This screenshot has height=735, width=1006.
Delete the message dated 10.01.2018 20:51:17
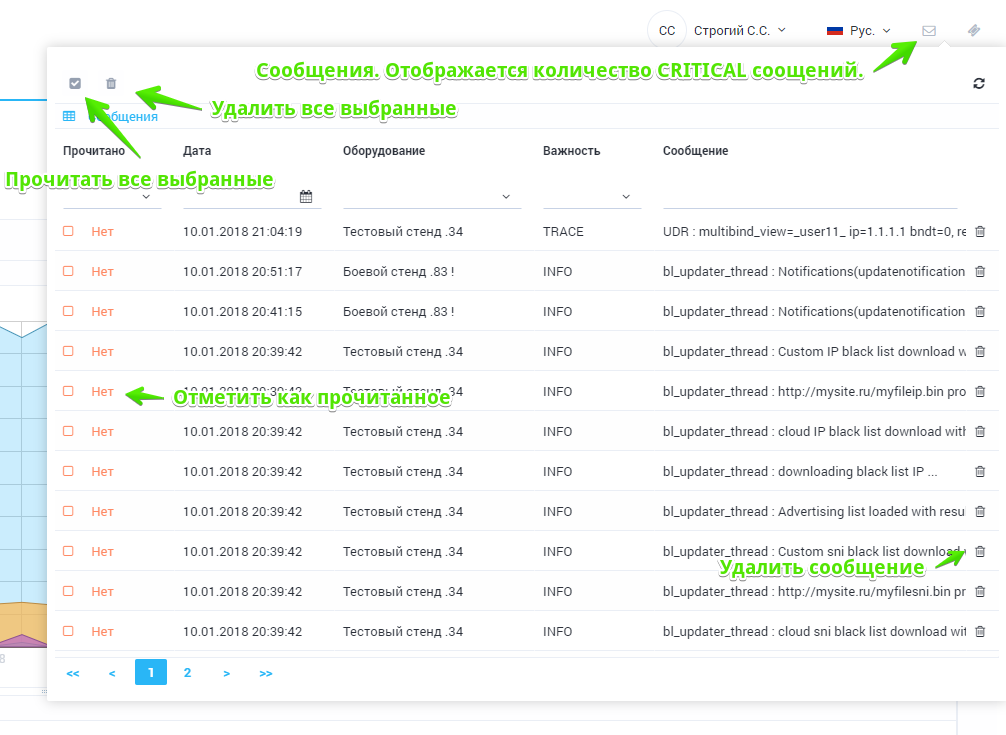point(980,271)
